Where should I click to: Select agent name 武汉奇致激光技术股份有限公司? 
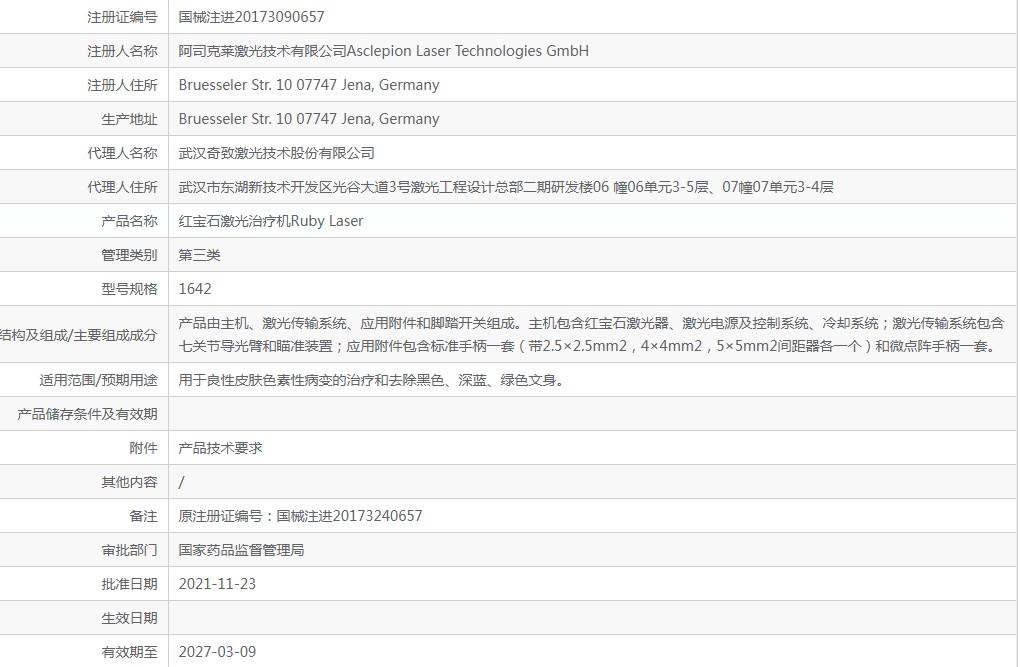[276, 153]
